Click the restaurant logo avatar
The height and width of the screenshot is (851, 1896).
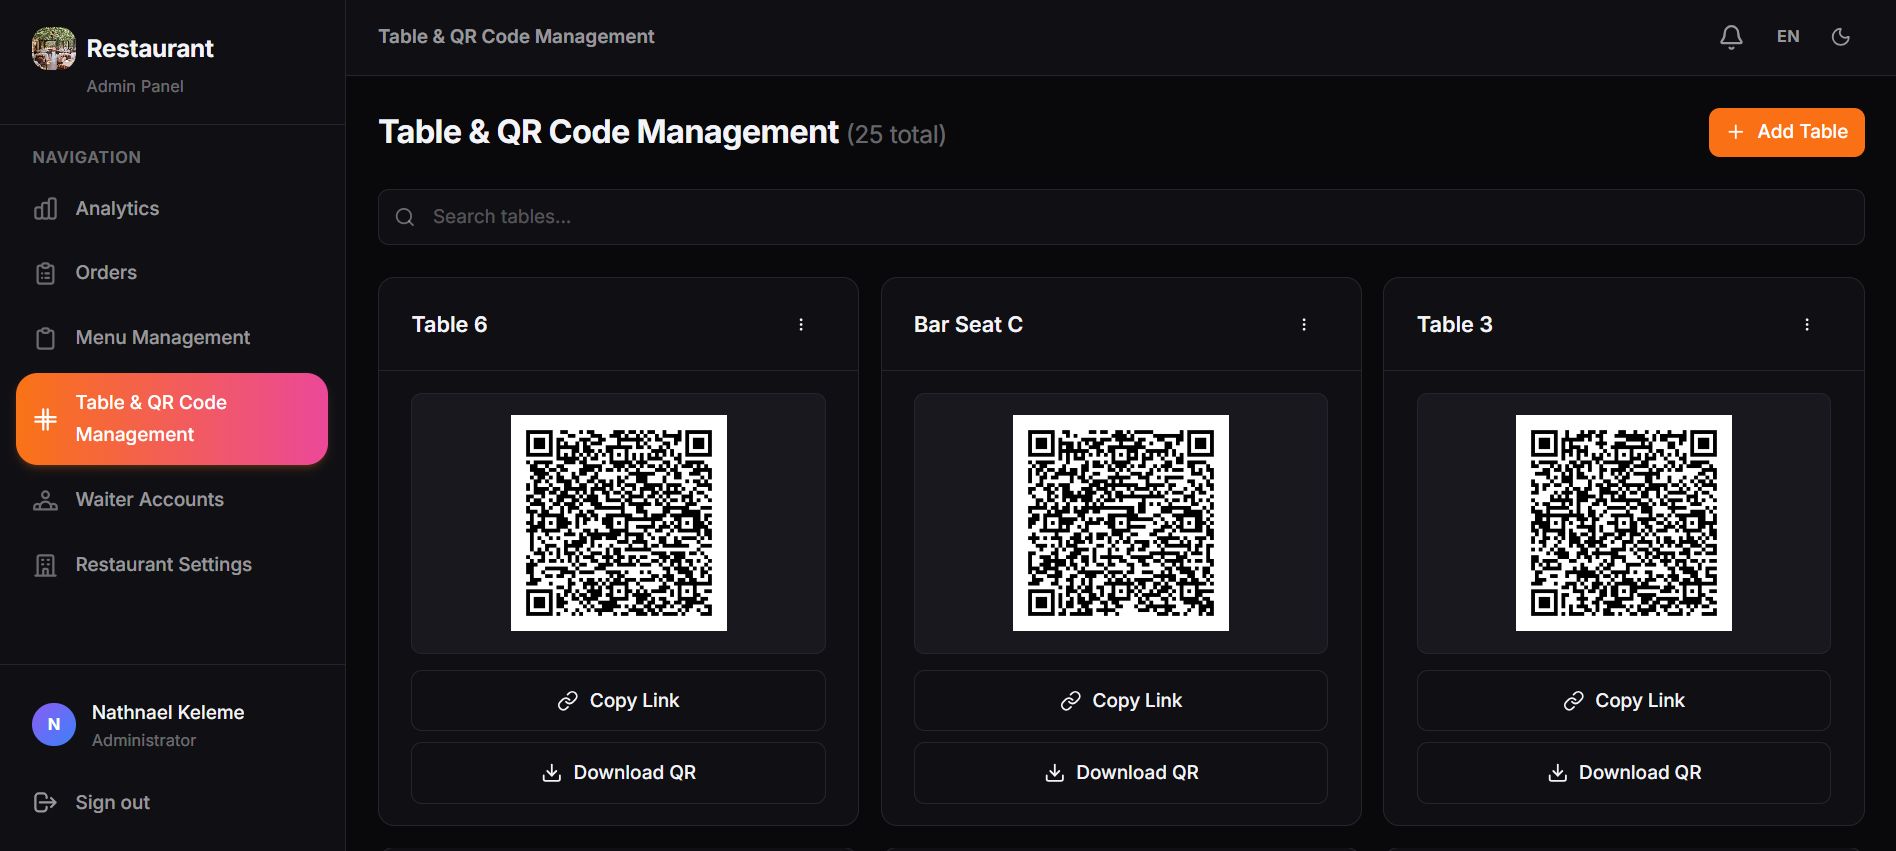coord(54,48)
